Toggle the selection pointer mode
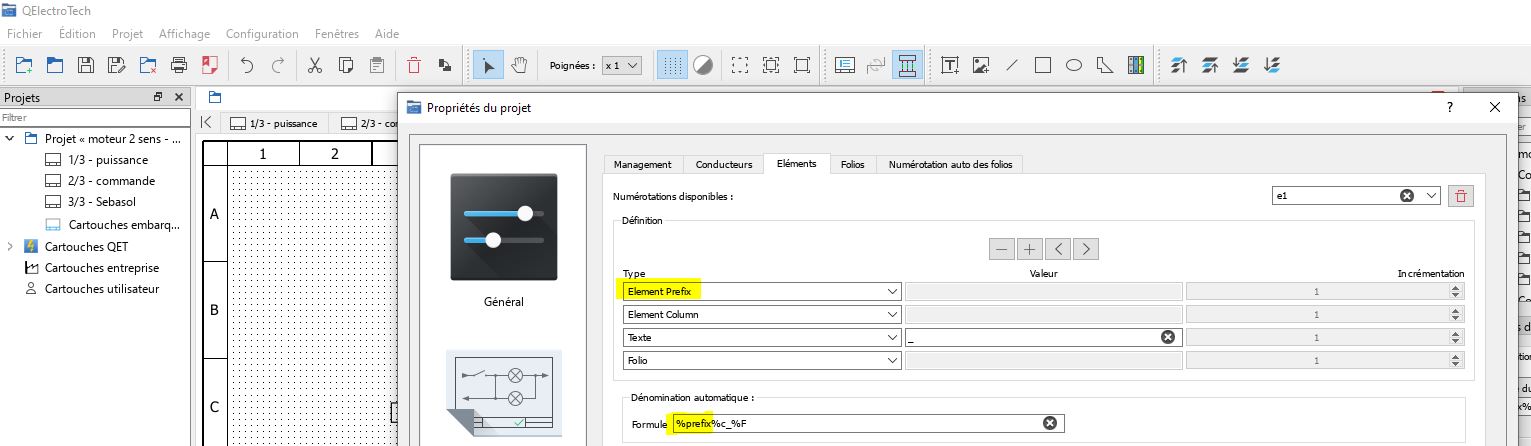This screenshot has height=446, width=1531. coord(488,66)
